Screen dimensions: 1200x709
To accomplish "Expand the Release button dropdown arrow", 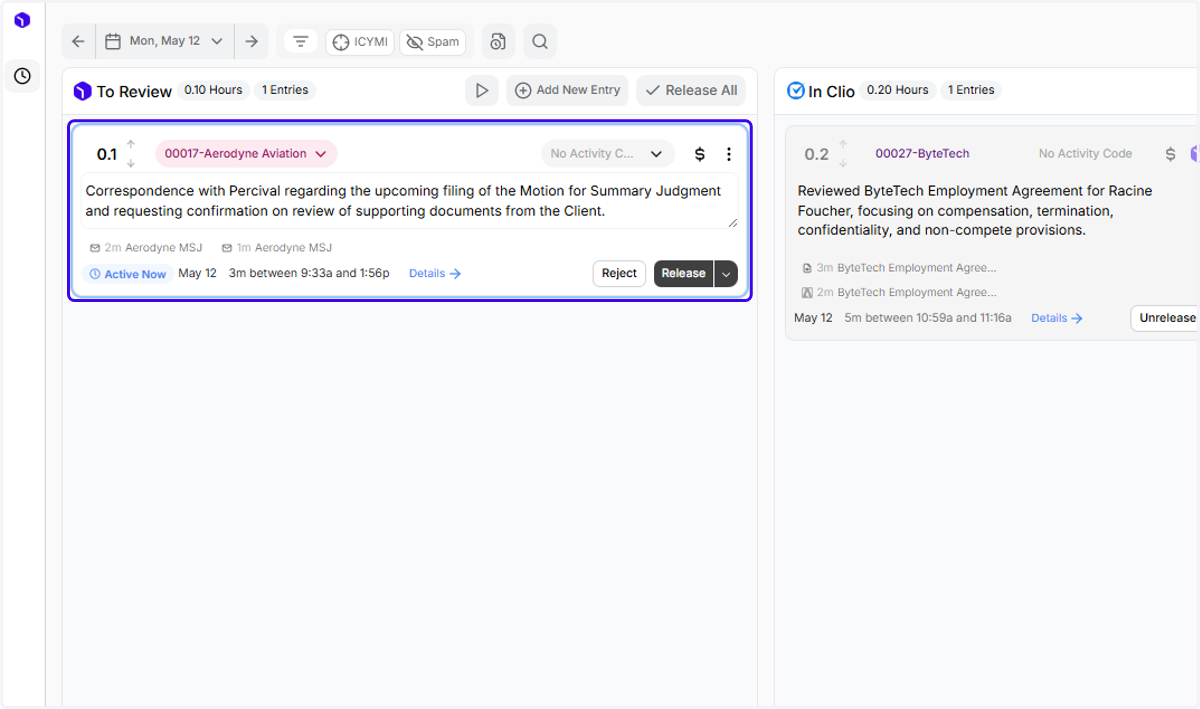I will pos(726,274).
